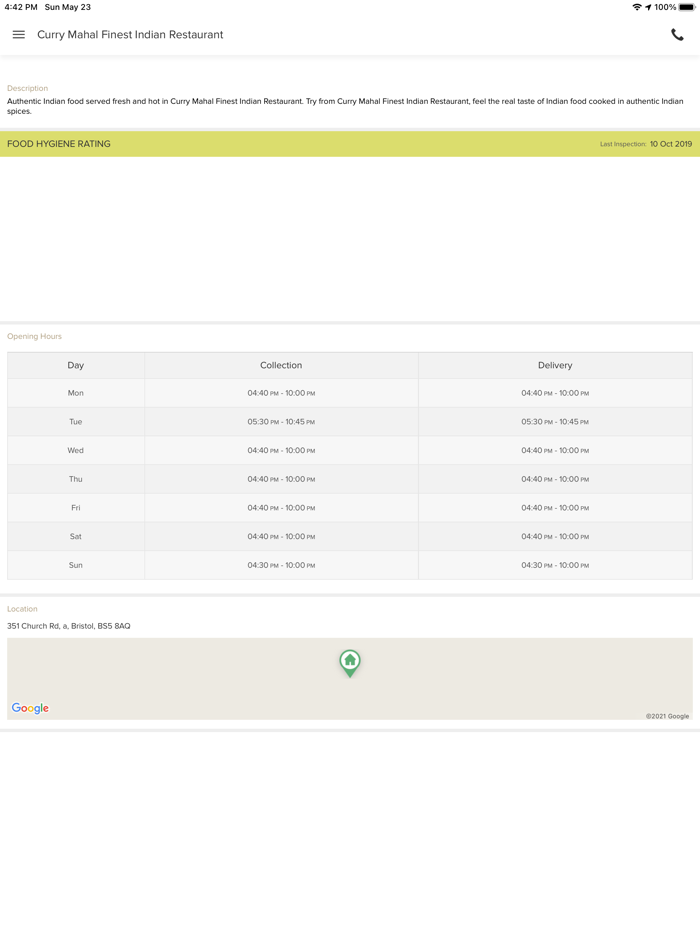Tap the 4:42 PM clock in status bar
The width and height of the screenshot is (700, 934).
pyautogui.click(x=21, y=7)
